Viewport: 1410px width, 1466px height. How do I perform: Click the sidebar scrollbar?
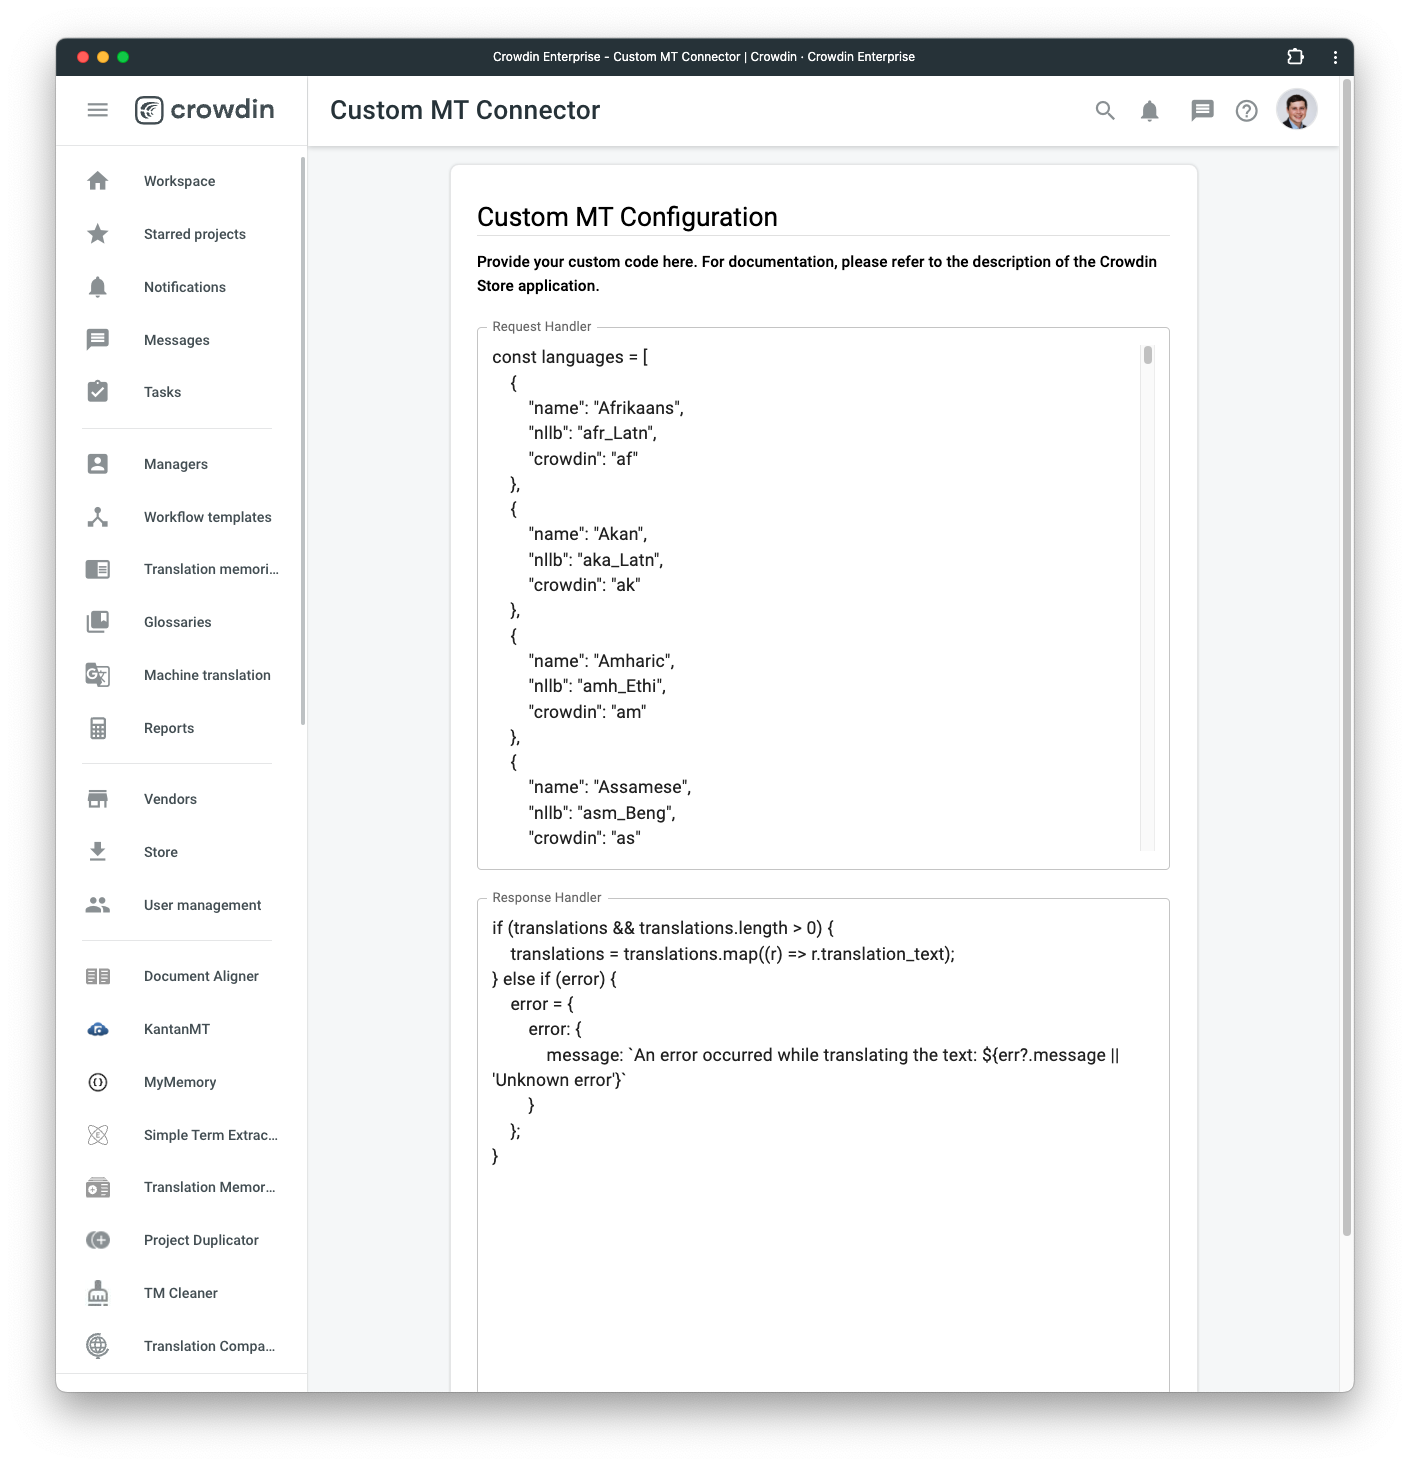point(303,441)
